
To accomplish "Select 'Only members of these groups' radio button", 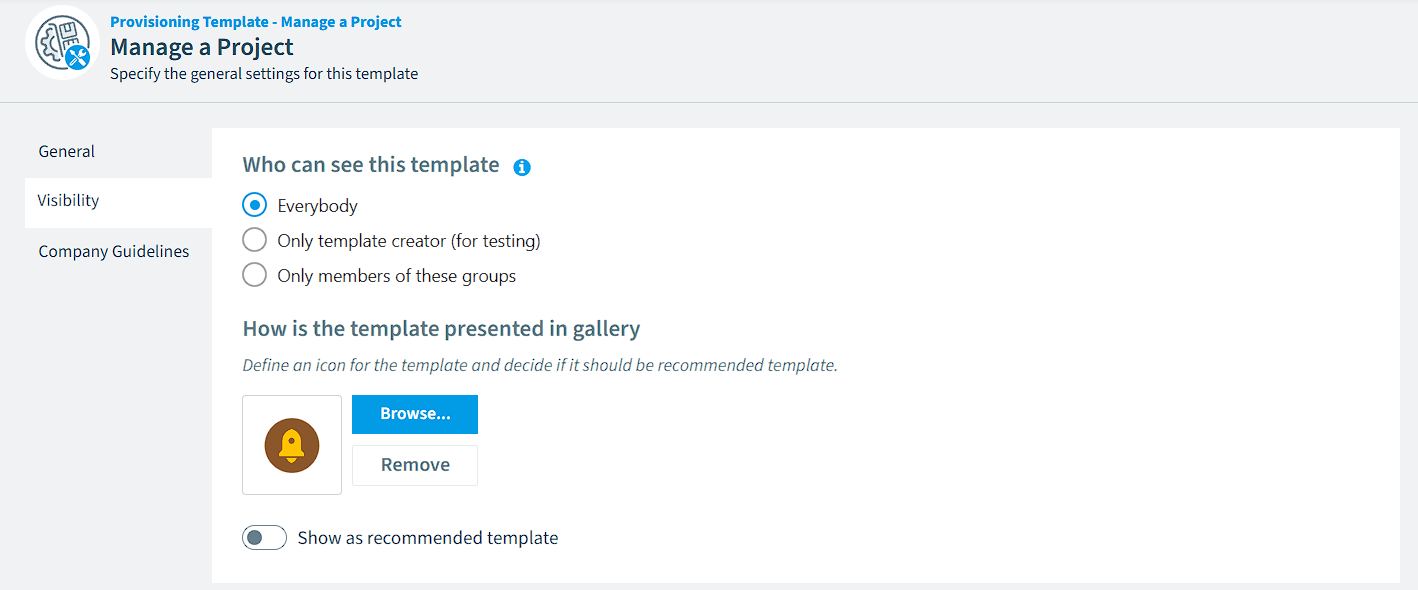I will click(x=255, y=275).
